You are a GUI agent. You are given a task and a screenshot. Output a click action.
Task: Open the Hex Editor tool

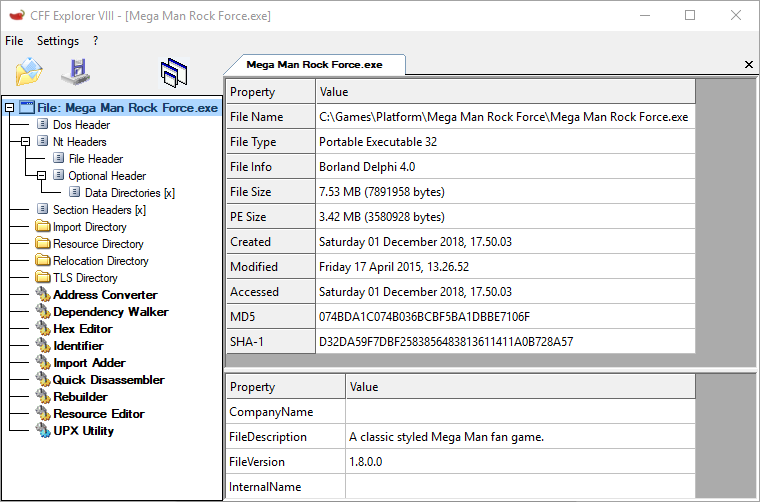[x=83, y=329]
